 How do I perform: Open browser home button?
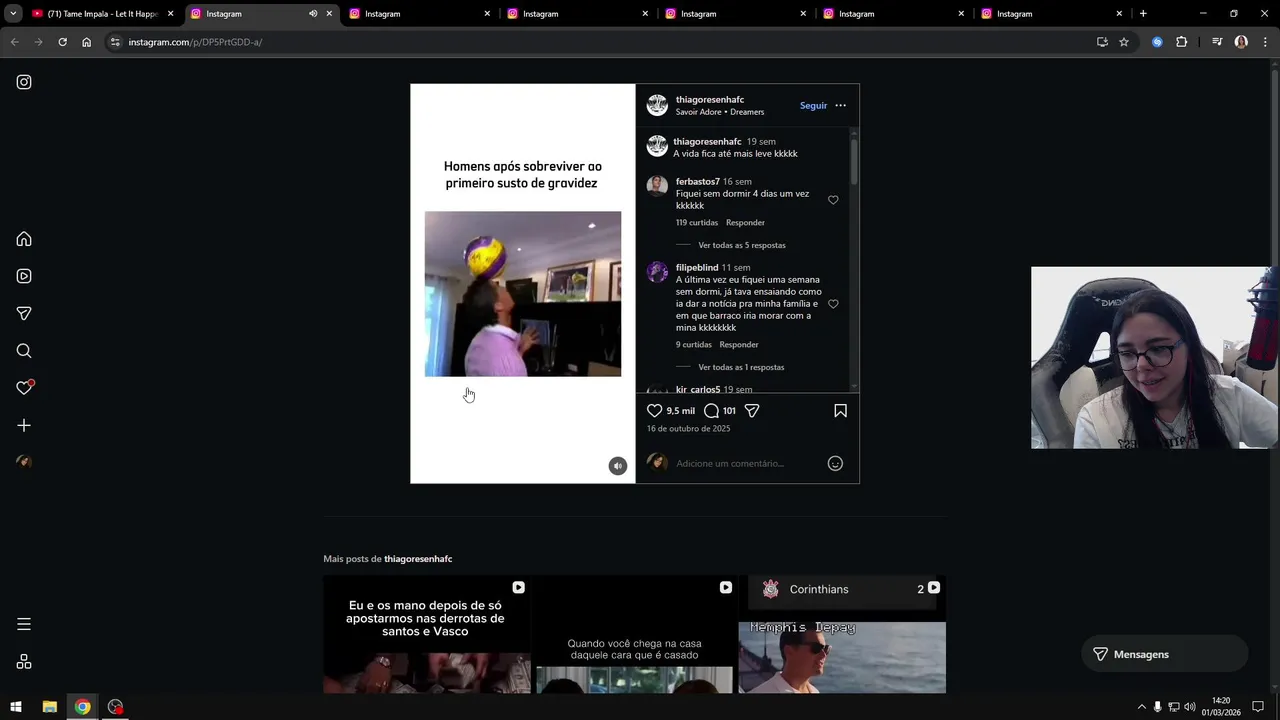(86, 42)
